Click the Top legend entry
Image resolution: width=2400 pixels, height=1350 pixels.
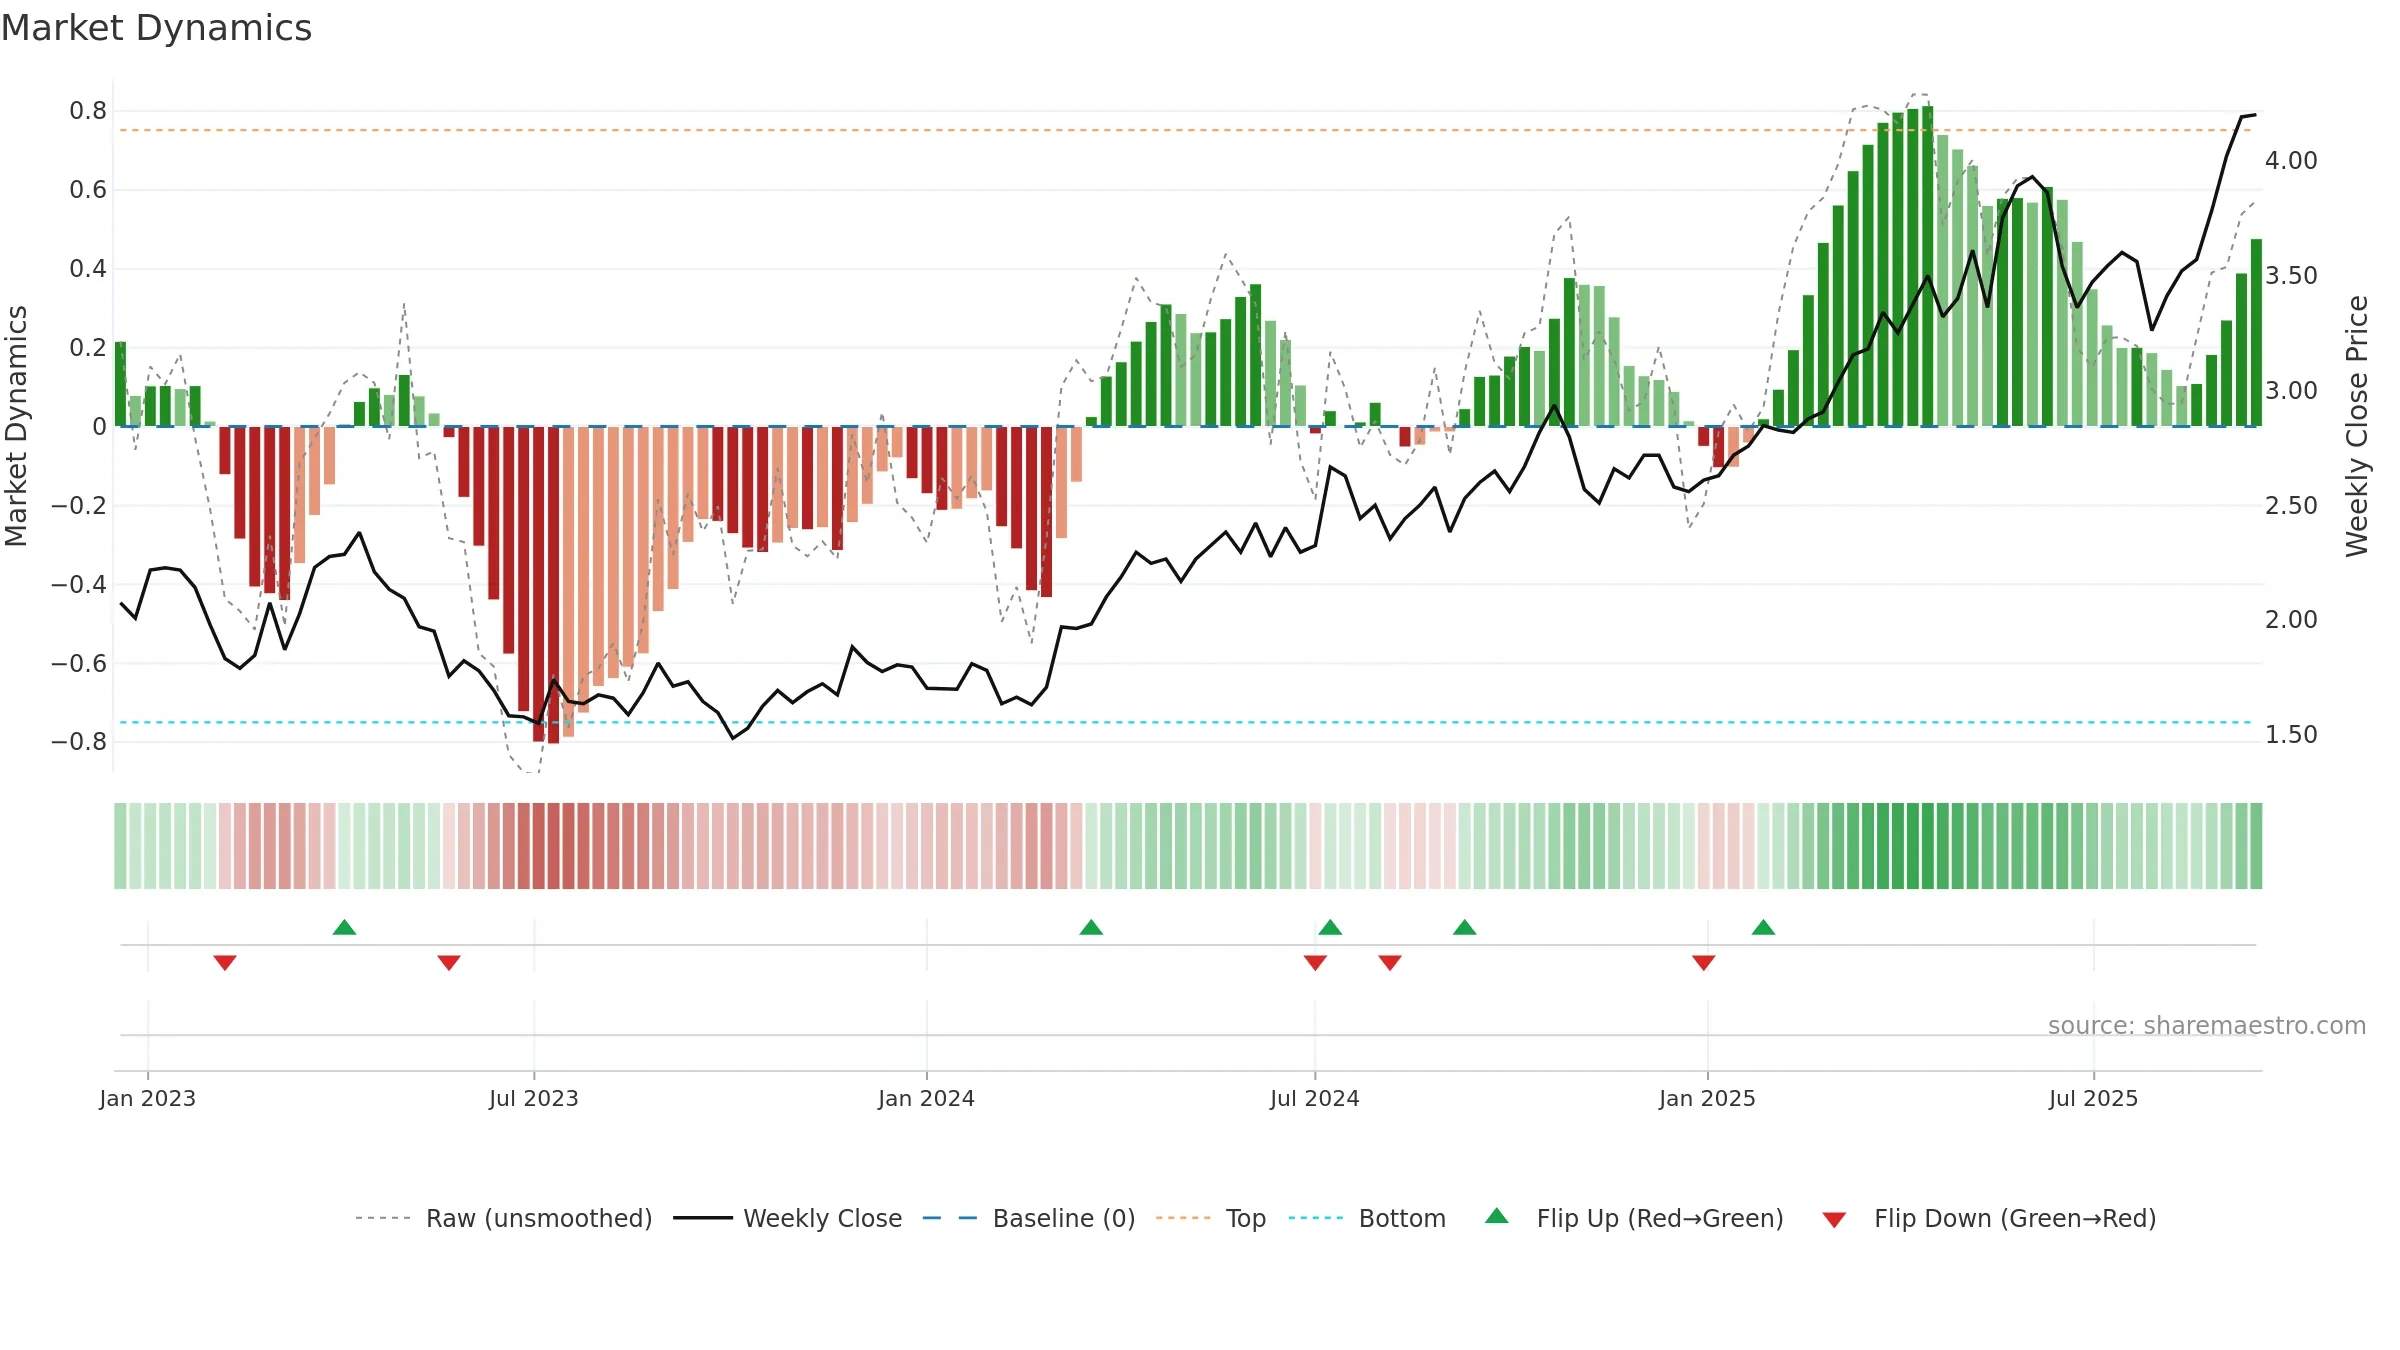(1211, 1218)
